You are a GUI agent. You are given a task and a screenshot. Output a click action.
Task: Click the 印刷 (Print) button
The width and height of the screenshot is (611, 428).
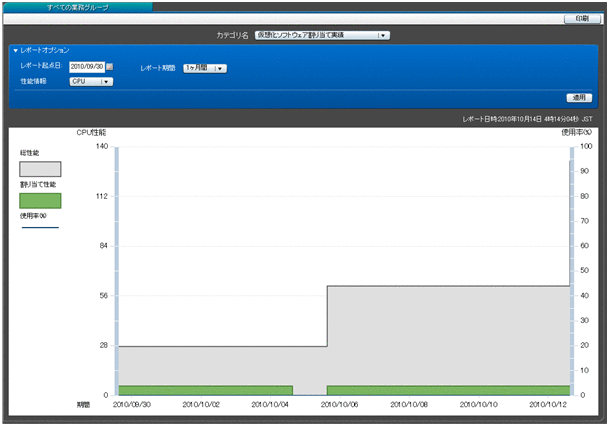[582, 19]
